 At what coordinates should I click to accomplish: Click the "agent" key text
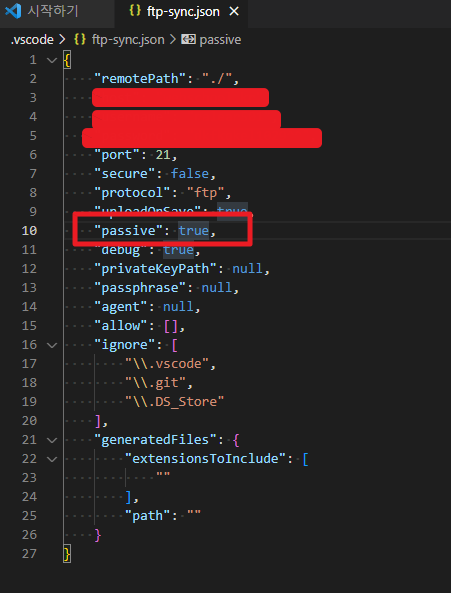point(121,307)
